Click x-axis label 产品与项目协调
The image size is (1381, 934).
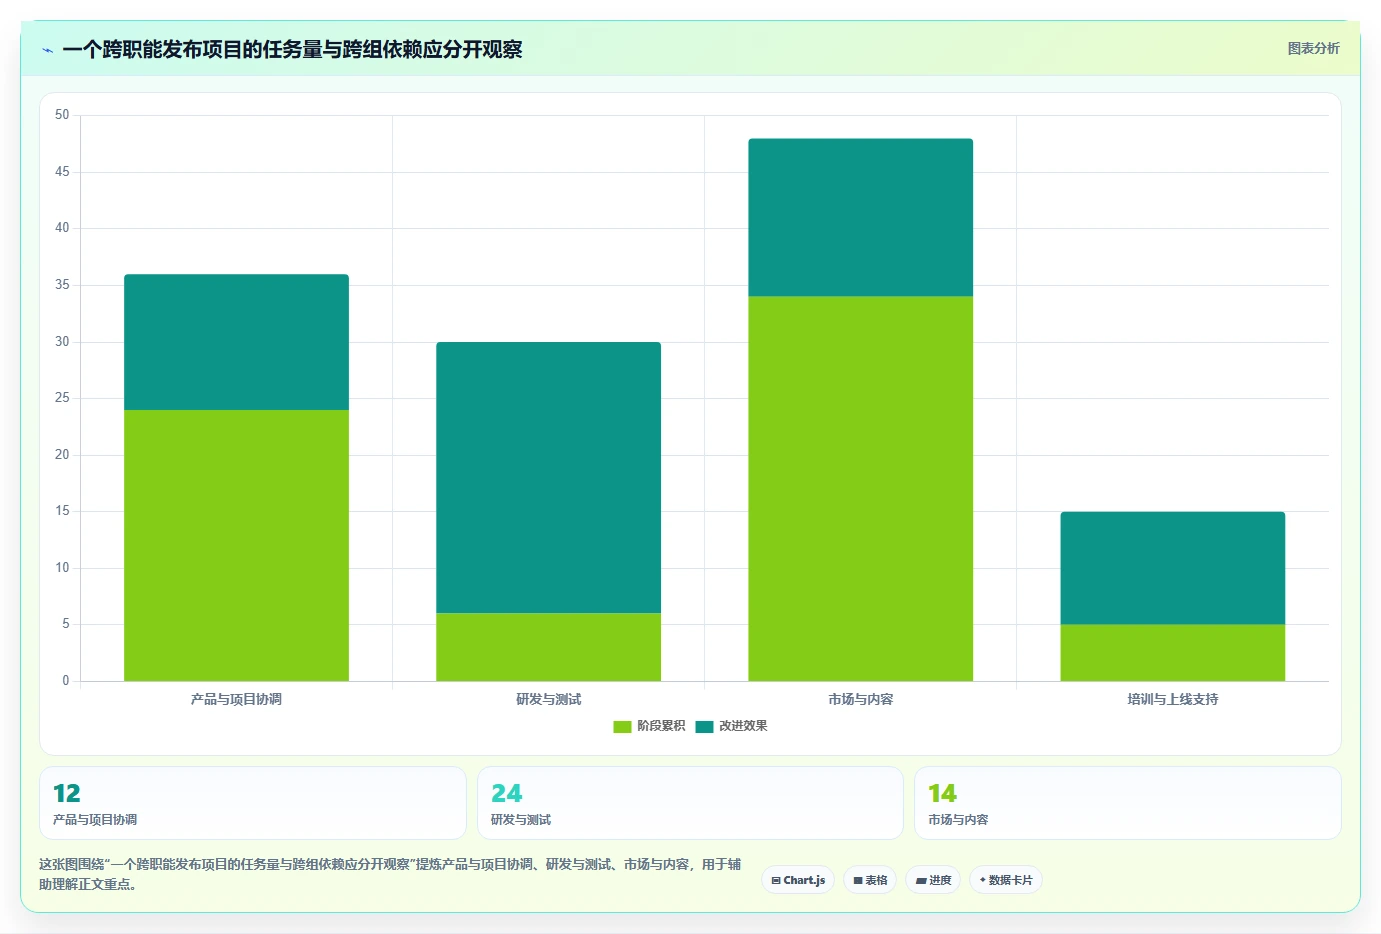tap(236, 699)
